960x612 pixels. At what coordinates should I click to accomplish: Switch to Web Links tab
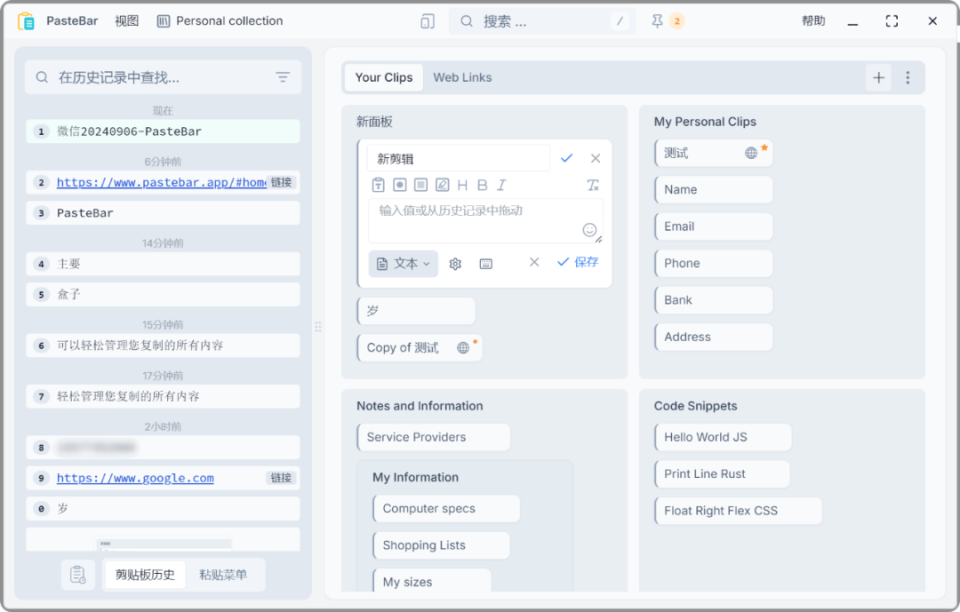[462, 78]
